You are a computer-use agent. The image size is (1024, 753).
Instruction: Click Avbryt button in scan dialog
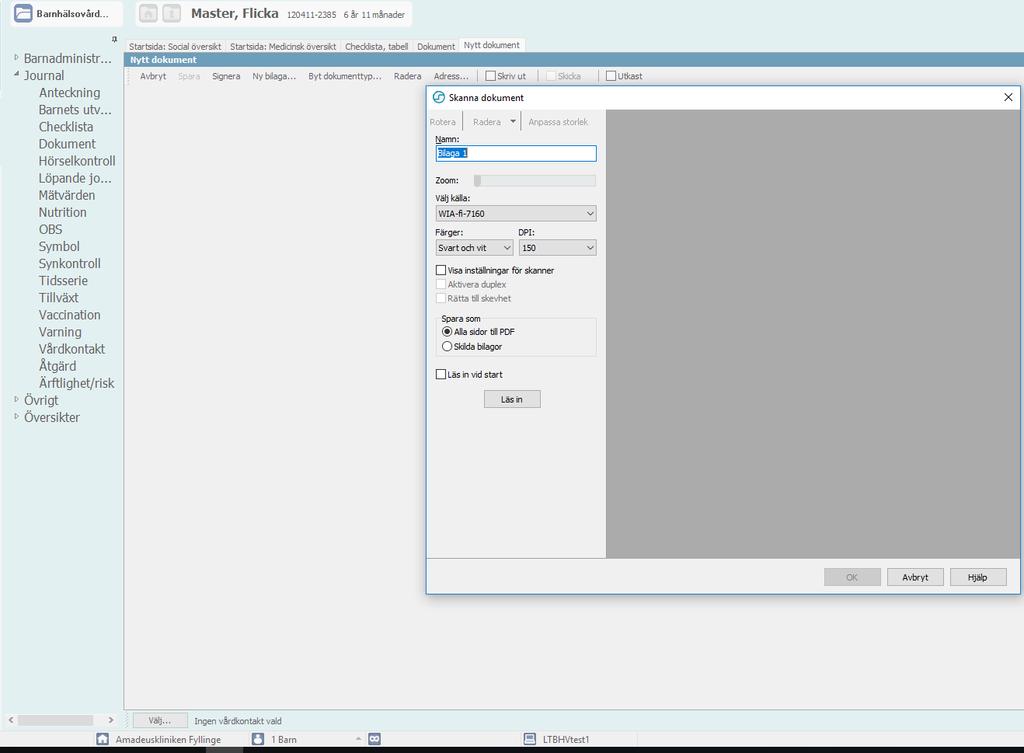tap(915, 577)
